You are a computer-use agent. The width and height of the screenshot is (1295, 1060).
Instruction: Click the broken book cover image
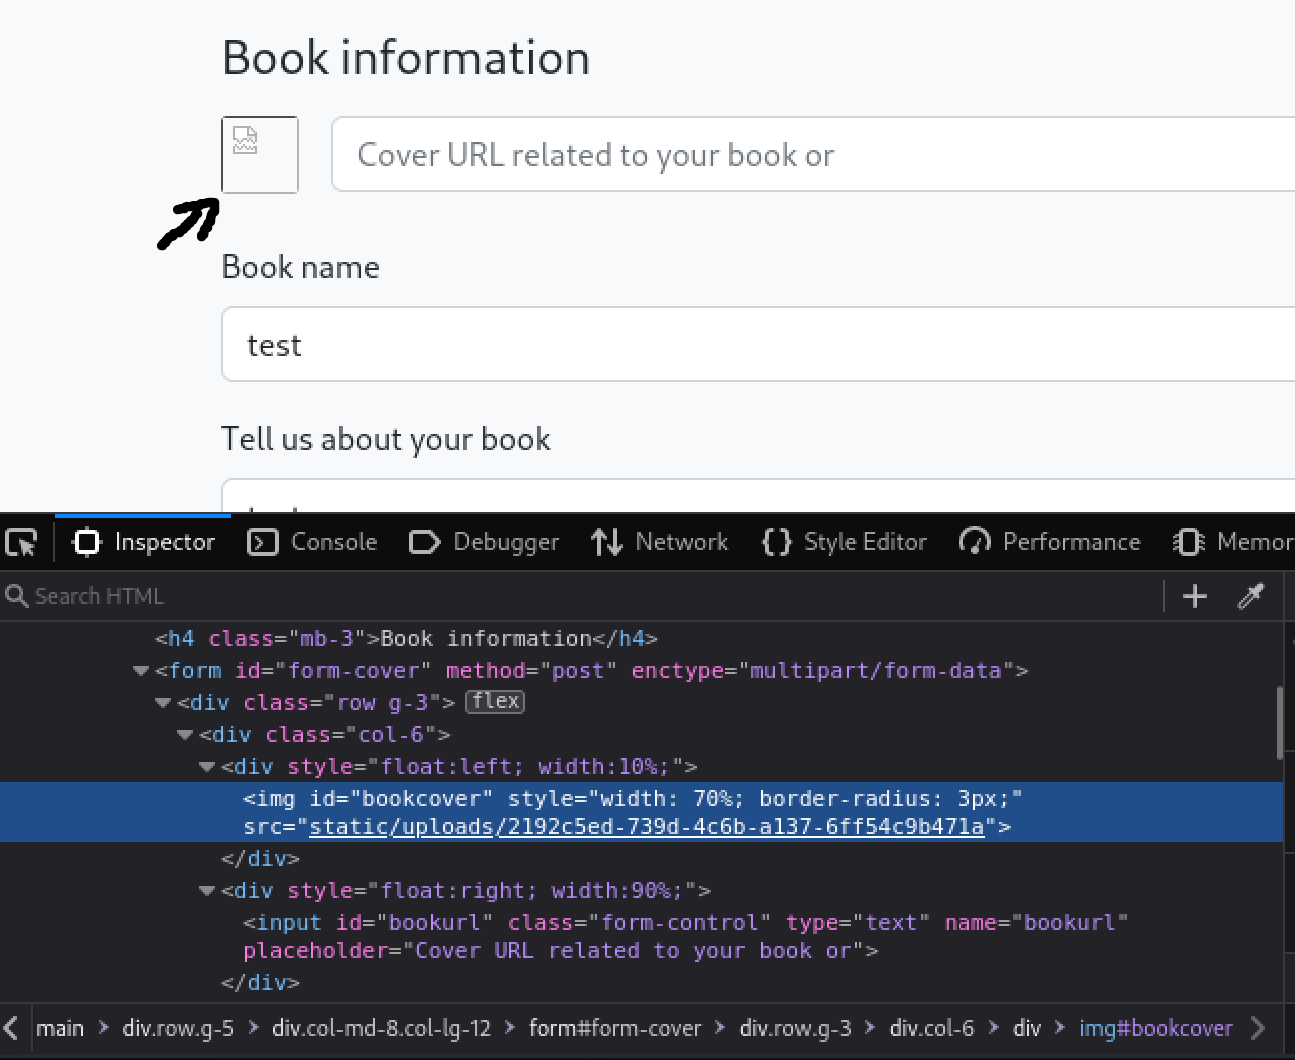pos(259,155)
